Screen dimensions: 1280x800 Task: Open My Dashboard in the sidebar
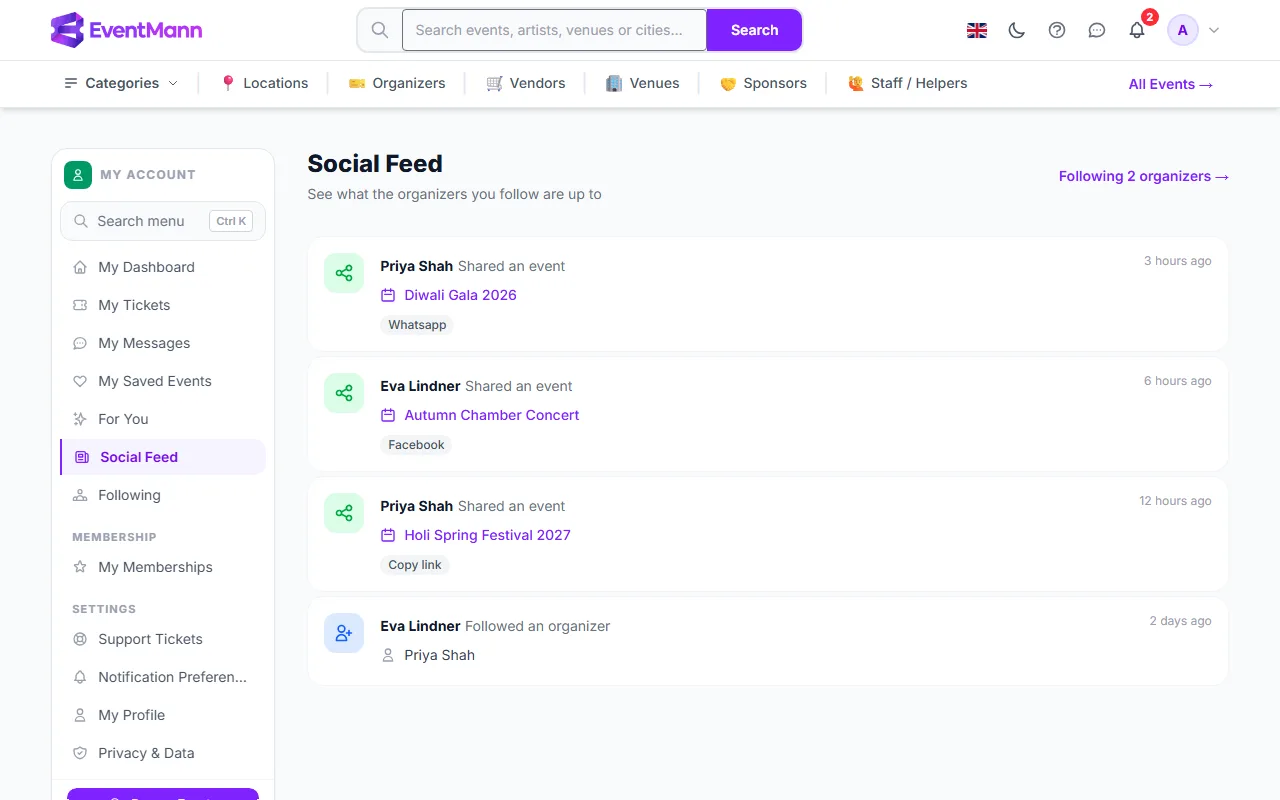[x=163, y=267]
